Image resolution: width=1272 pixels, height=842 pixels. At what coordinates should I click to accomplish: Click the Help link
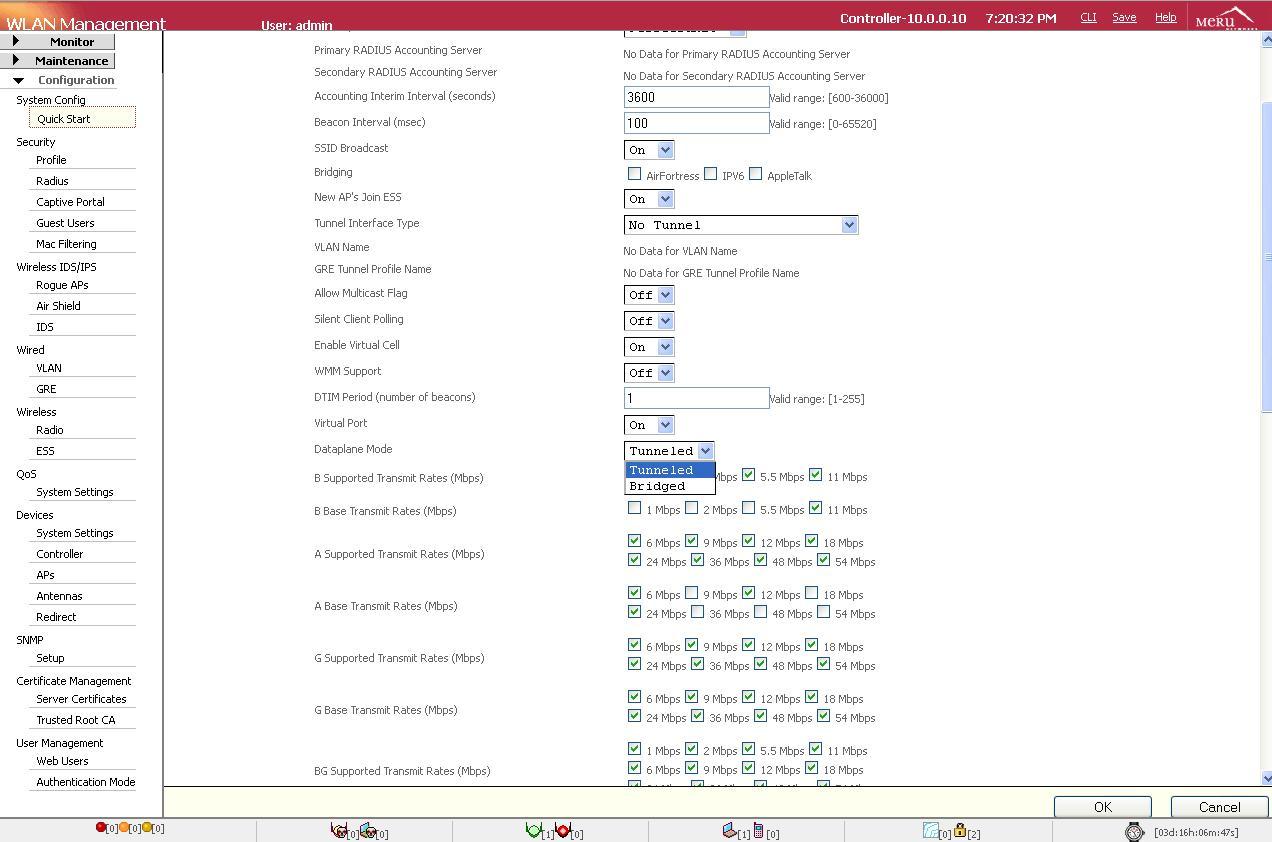coord(1165,17)
